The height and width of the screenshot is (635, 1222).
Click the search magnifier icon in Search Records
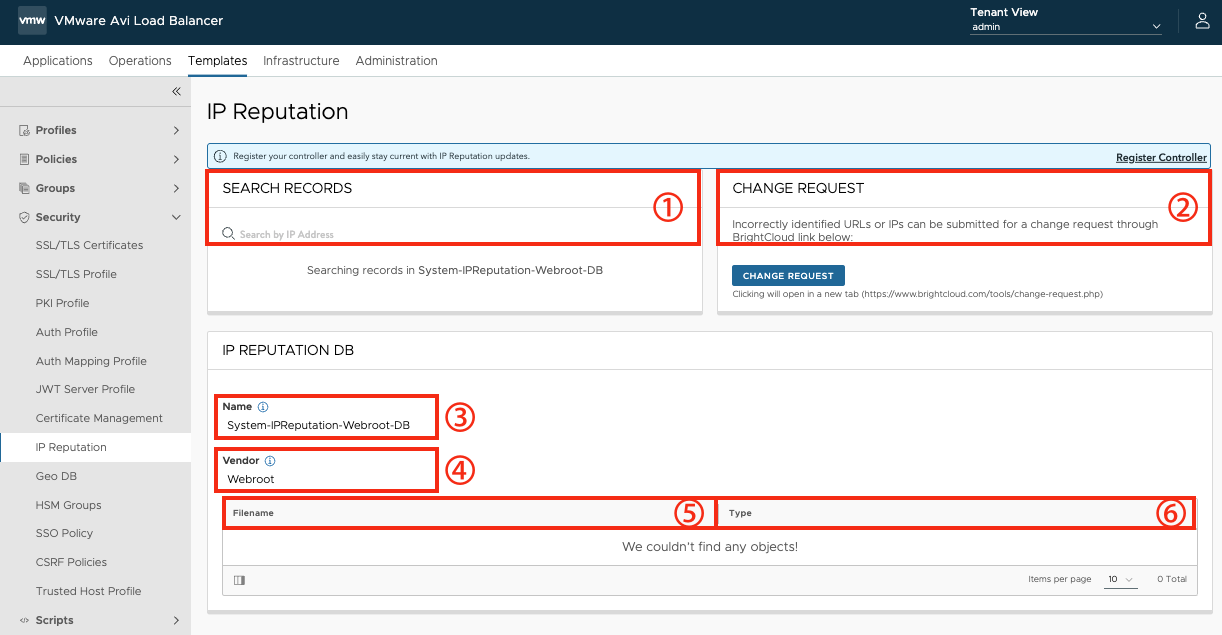(x=228, y=233)
